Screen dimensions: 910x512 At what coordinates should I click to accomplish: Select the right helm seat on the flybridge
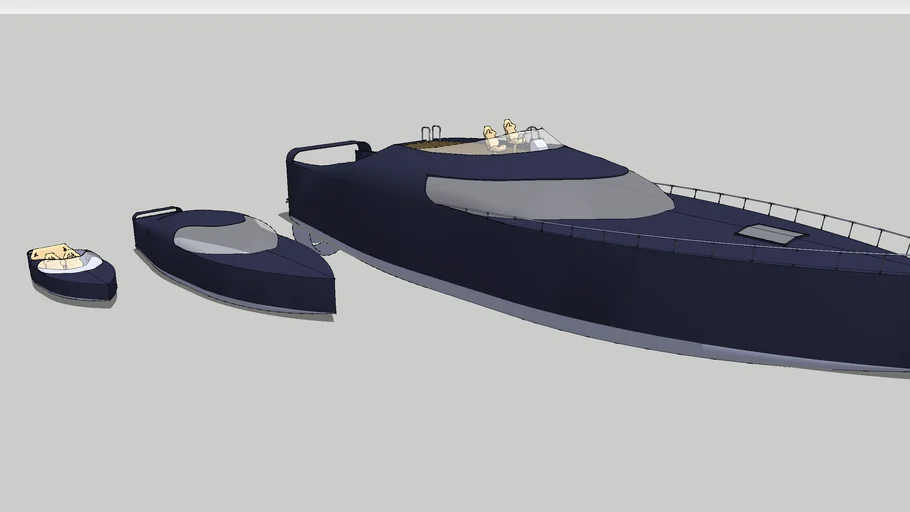coord(510,129)
